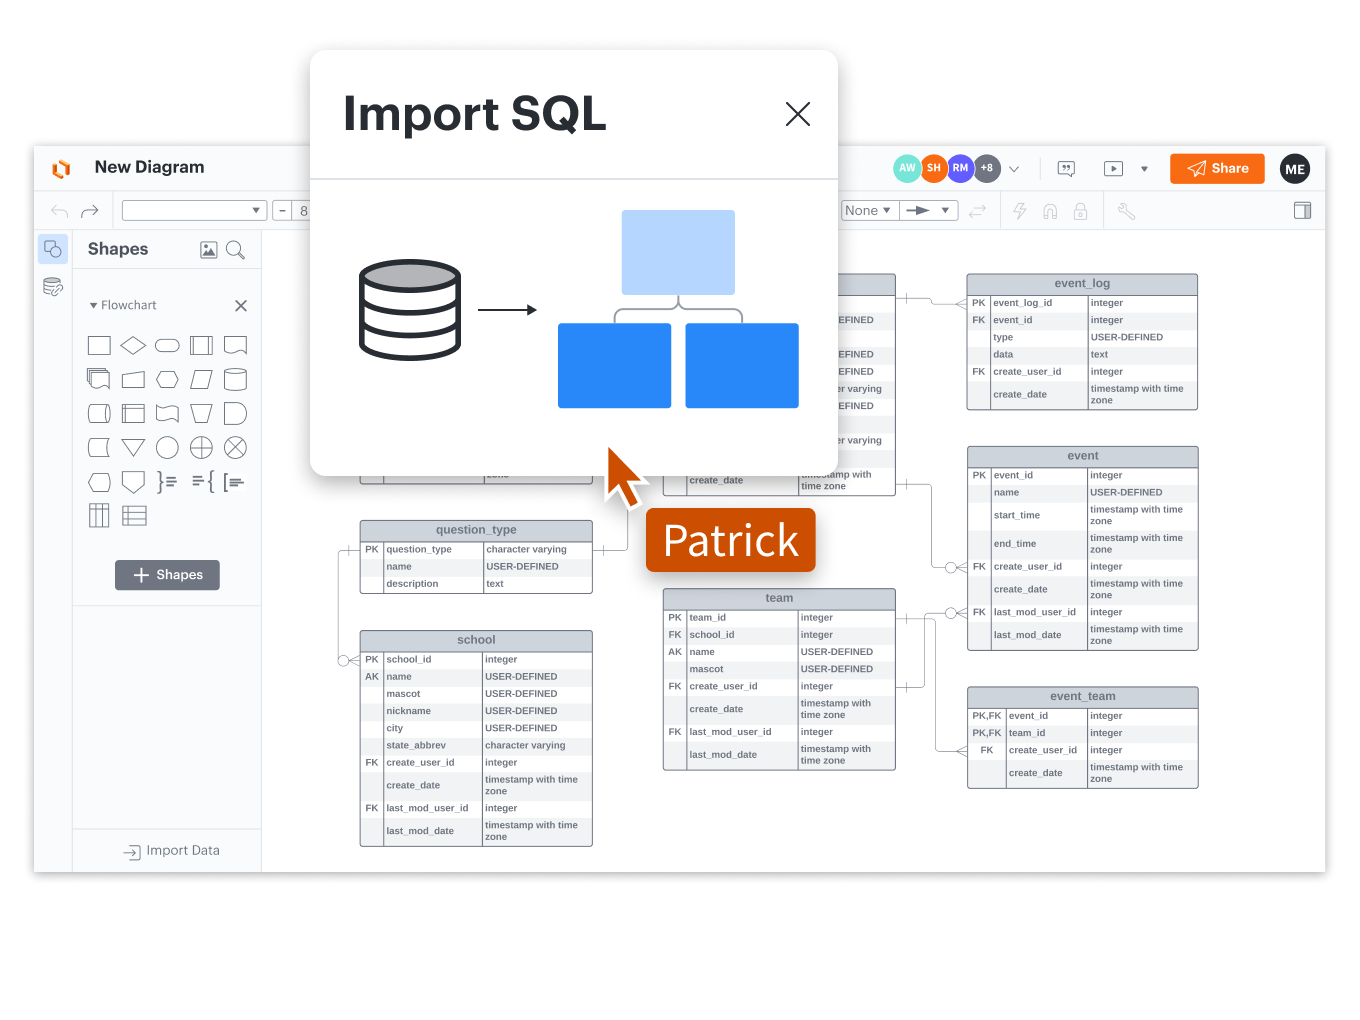Click the undo arrow

(59, 211)
